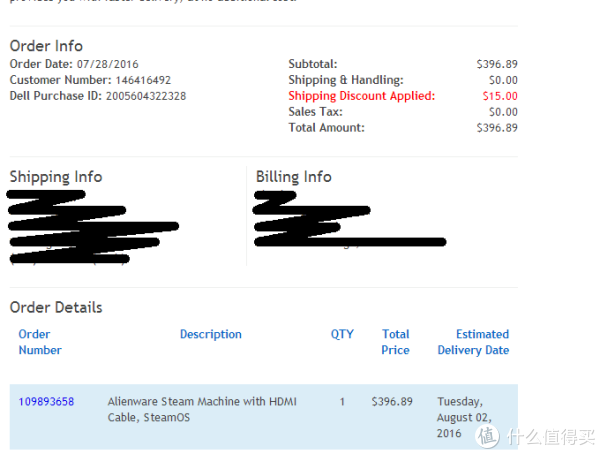Click the Dell Purchase ID number

(146, 96)
